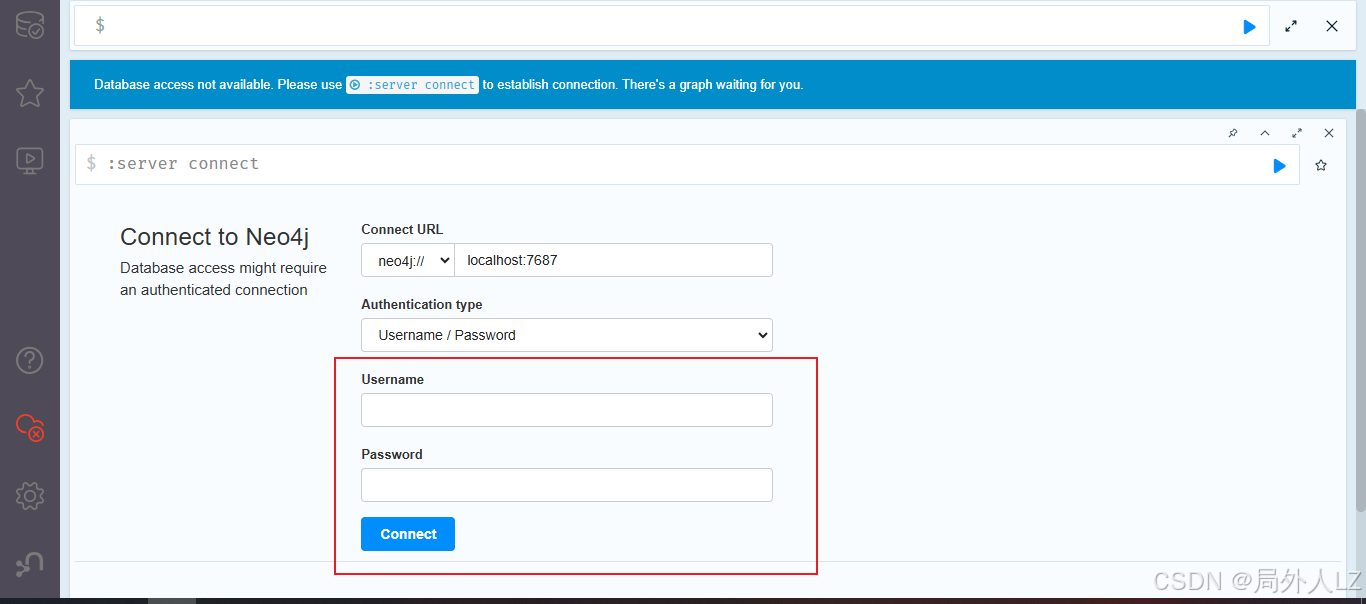This screenshot has width=1366, height=604.
Task: Open the Guides play-screen sidebar icon
Action: click(29, 160)
